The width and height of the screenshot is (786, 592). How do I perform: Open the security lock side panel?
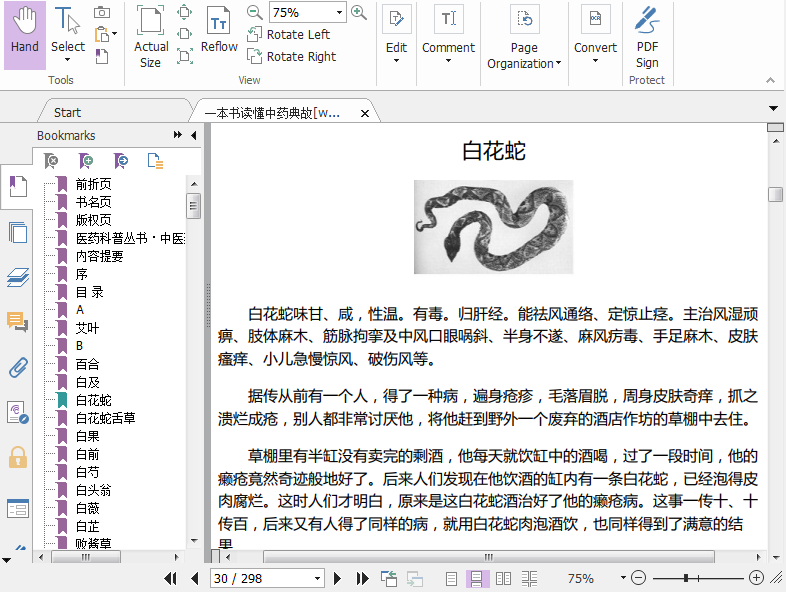[x=17, y=457]
